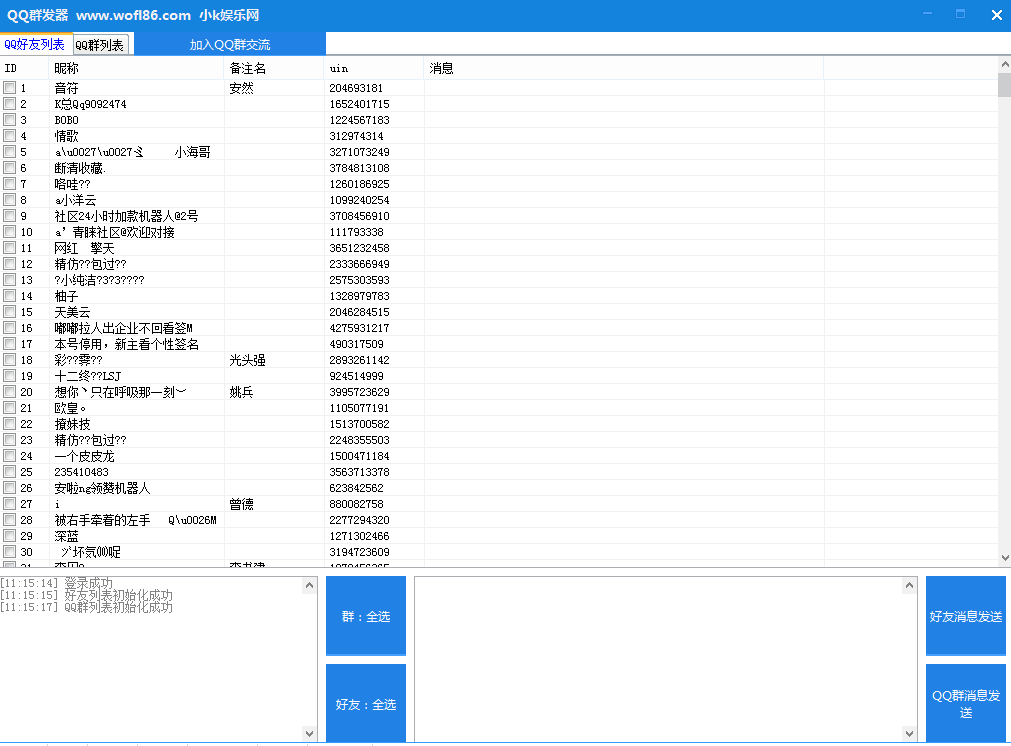Check the box for row 24 一个皮皮龙
Image resolution: width=1011 pixels, height=746 pixels.
pyautogui.click(x=10, y=456)
